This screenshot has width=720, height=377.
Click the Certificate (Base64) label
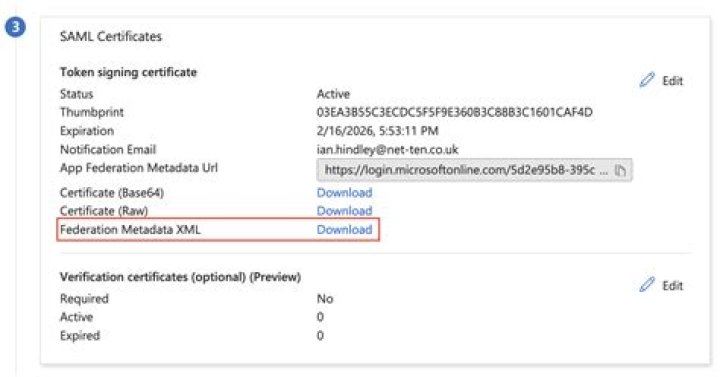pyautogui.click(x=112, y=192)
